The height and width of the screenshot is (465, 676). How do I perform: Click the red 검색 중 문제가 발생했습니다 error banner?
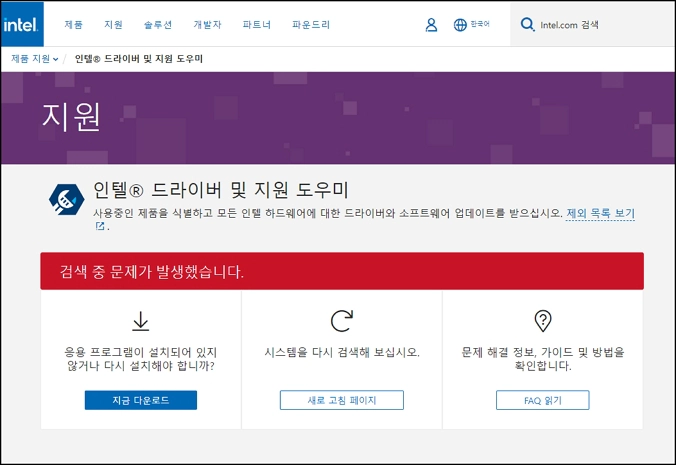(x=342, y=271)
